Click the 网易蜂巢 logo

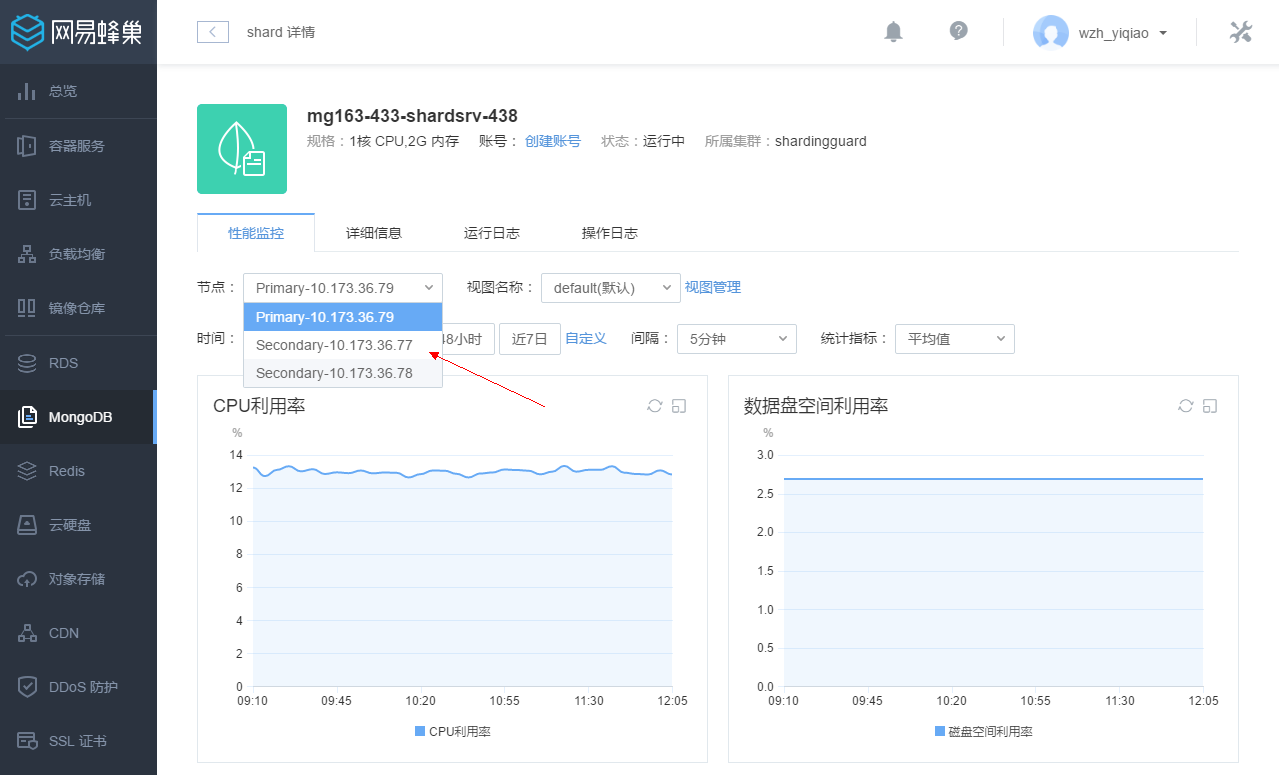pyautogui.click(x=77, y=32)
